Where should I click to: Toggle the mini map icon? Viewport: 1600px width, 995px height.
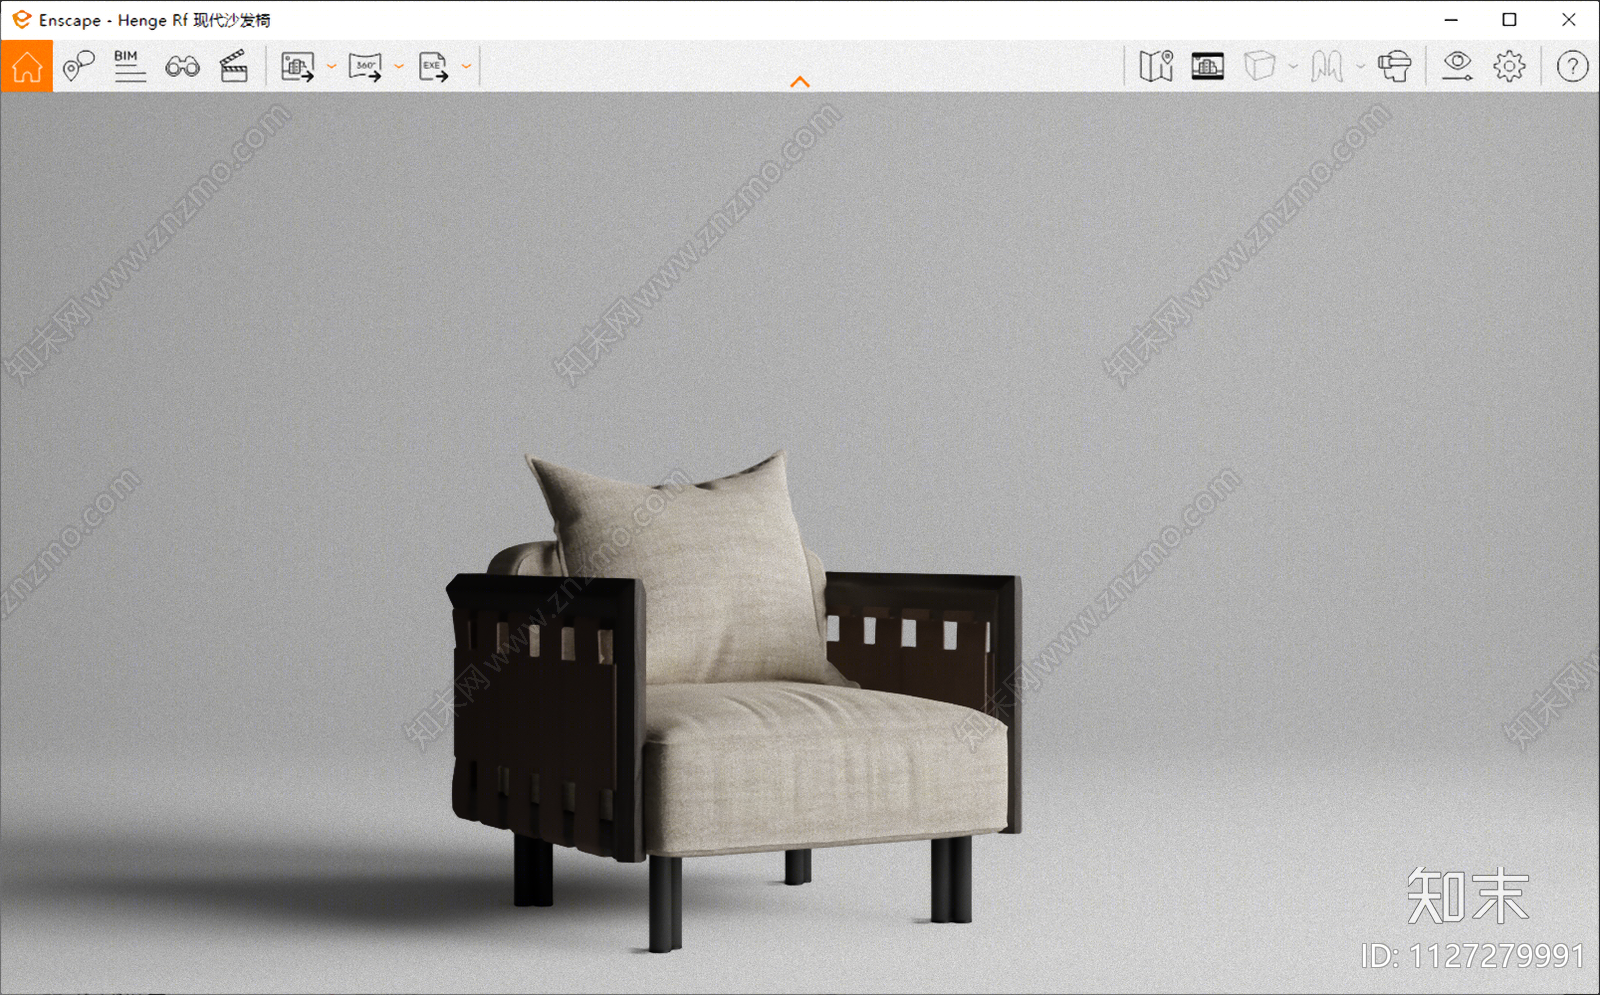[1156, 67]
